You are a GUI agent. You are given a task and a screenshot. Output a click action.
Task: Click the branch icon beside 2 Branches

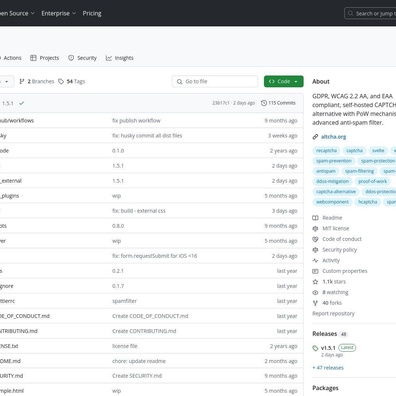click(22, 81)
